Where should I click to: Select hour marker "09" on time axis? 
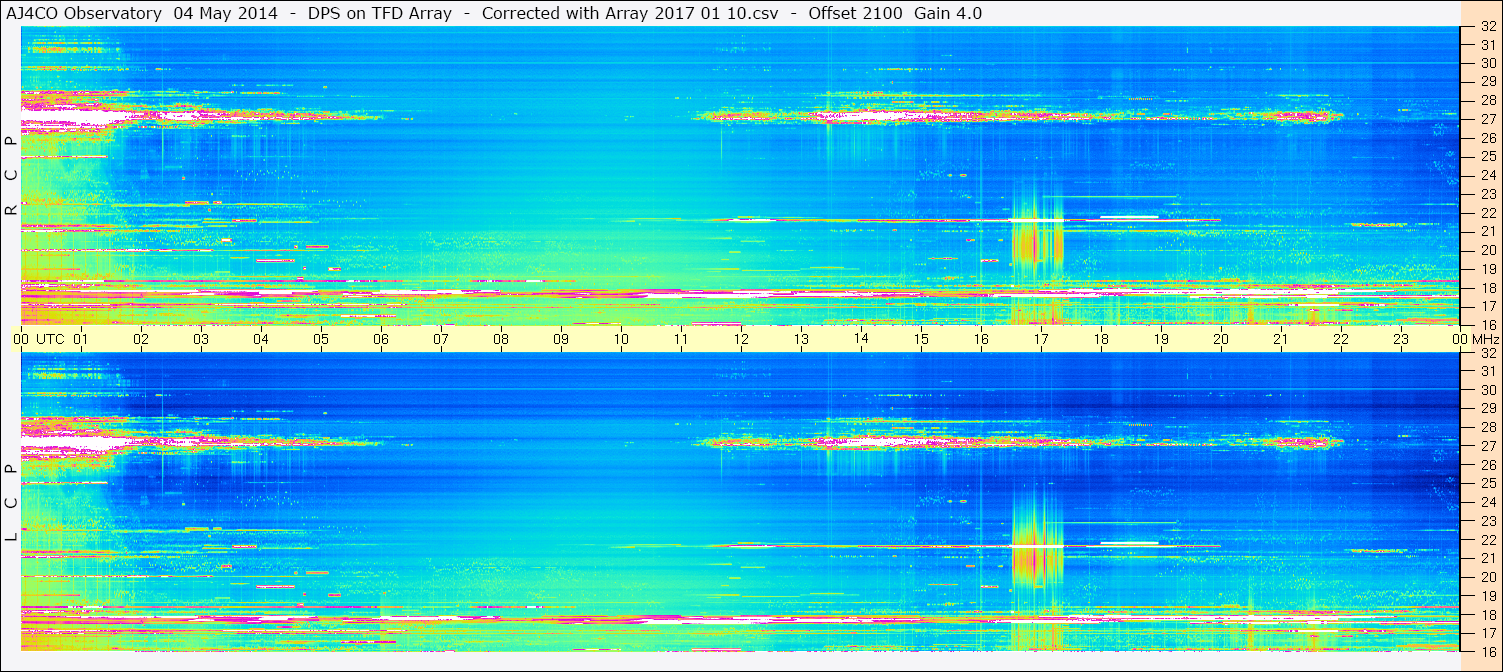click(561, 339)
